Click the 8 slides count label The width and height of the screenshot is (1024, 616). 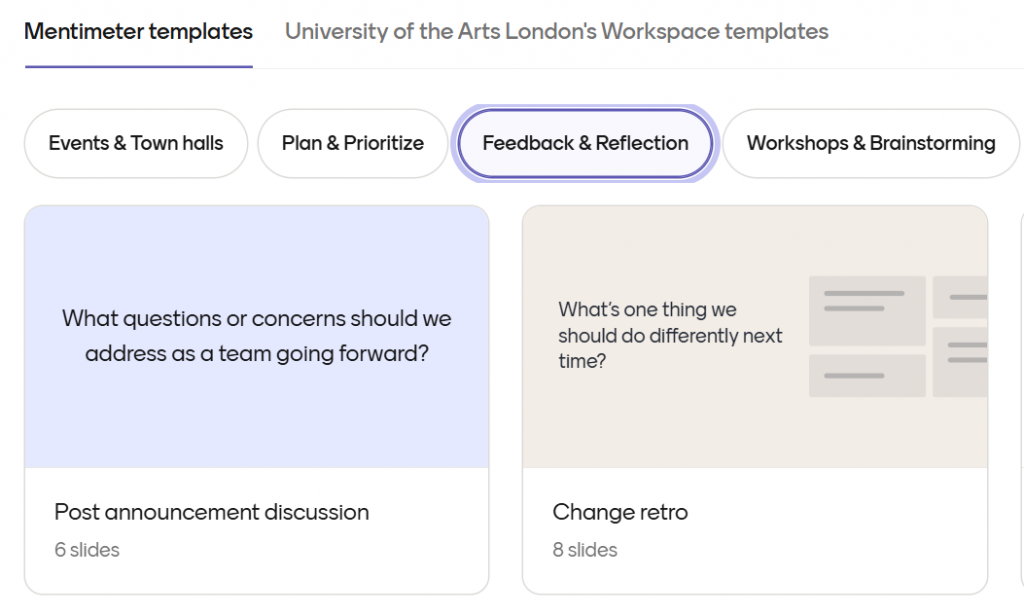[585, 550]
